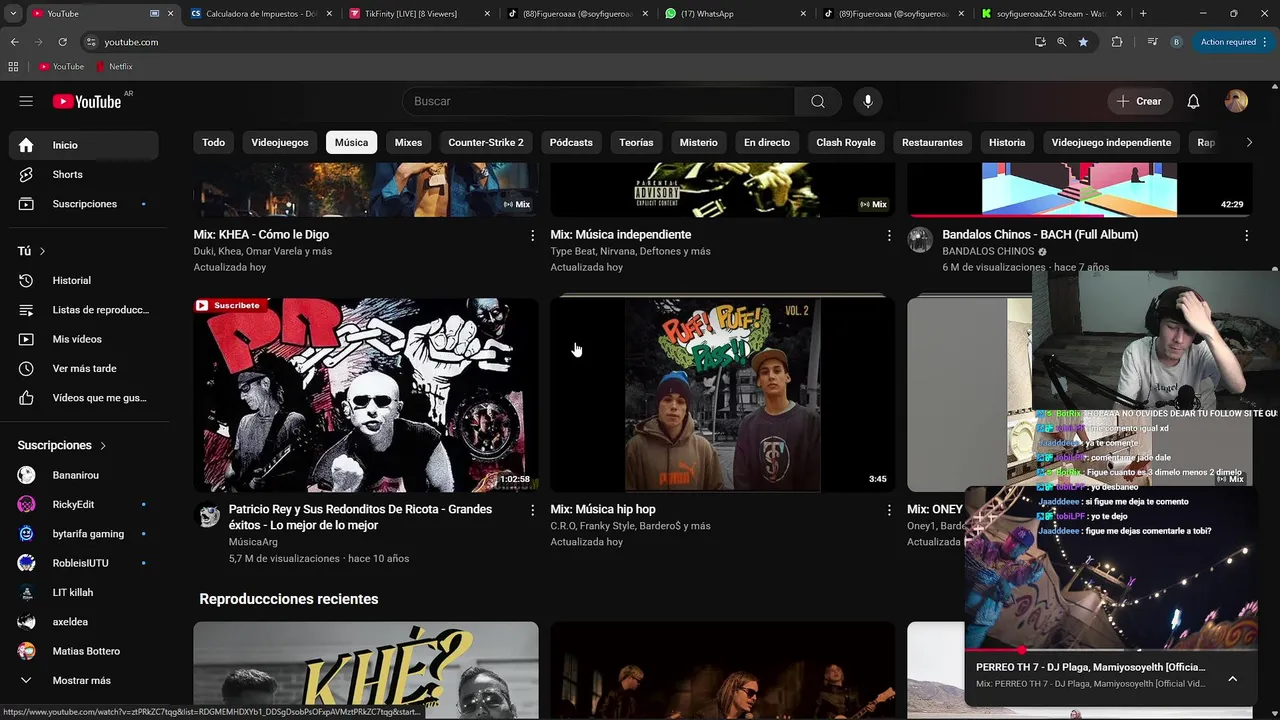This screenshot has width=1280, height=720.
Task: Select the Counter-Strike 2 chip
Action: [x=486, y=142]
